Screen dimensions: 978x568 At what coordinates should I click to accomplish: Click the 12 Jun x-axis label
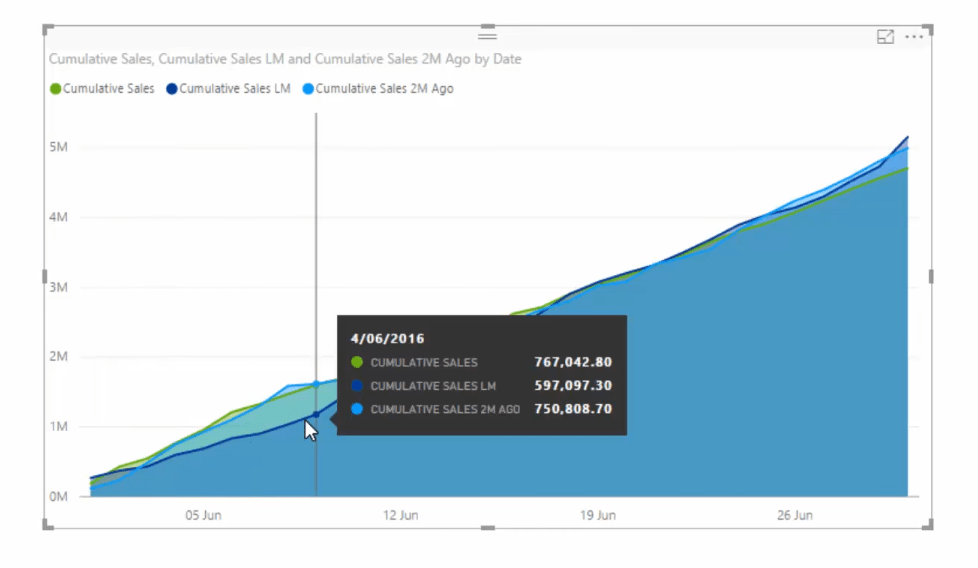point(400,515)
